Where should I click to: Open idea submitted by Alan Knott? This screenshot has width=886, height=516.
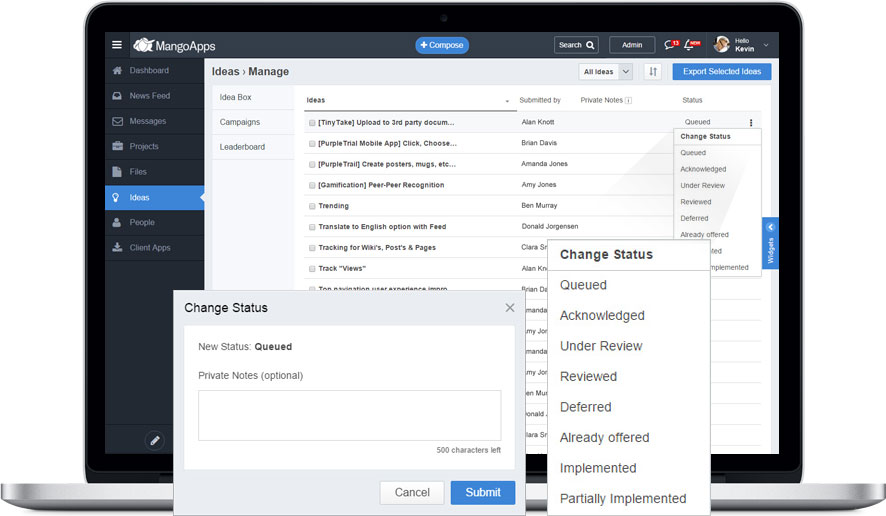tap(386, 123)
